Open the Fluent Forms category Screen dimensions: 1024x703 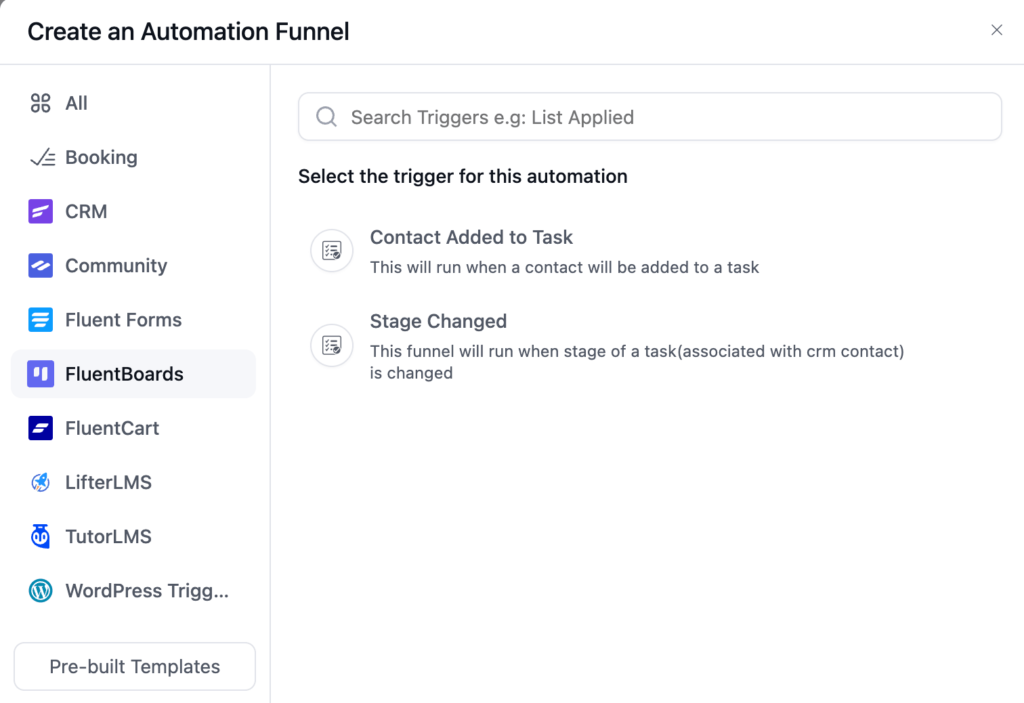coord(133,320)
